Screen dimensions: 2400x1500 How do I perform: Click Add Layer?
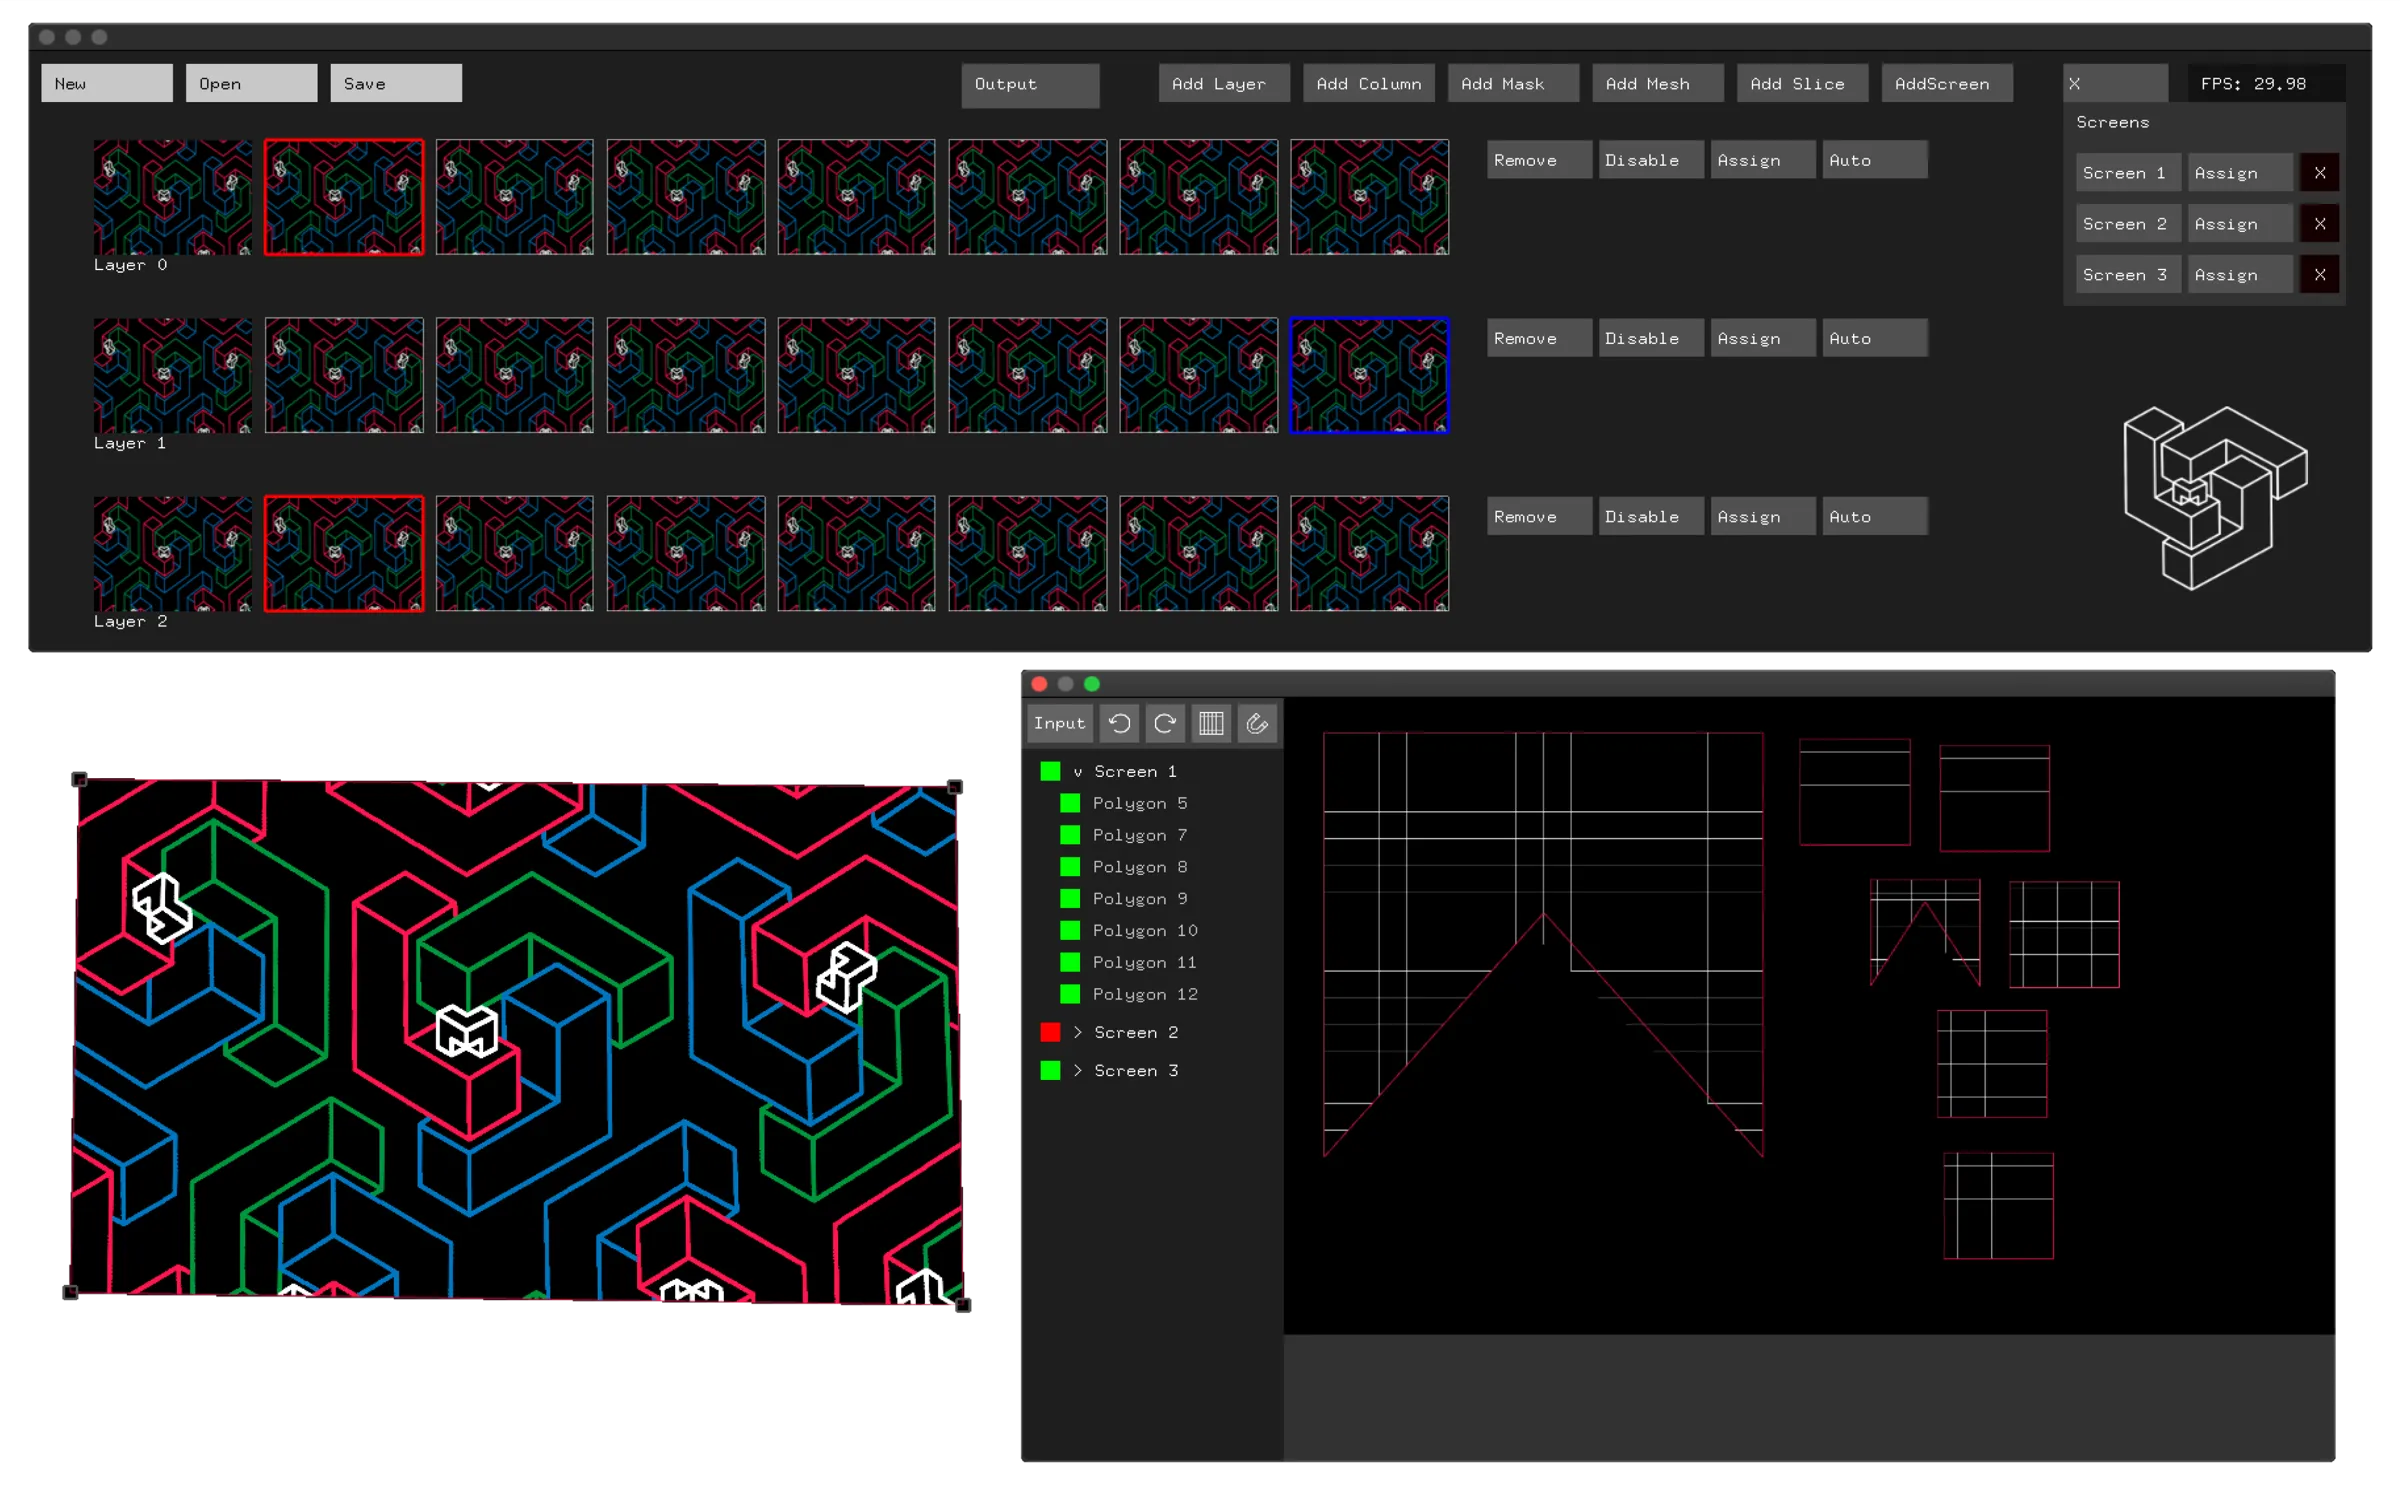[x=1224, y=84]
